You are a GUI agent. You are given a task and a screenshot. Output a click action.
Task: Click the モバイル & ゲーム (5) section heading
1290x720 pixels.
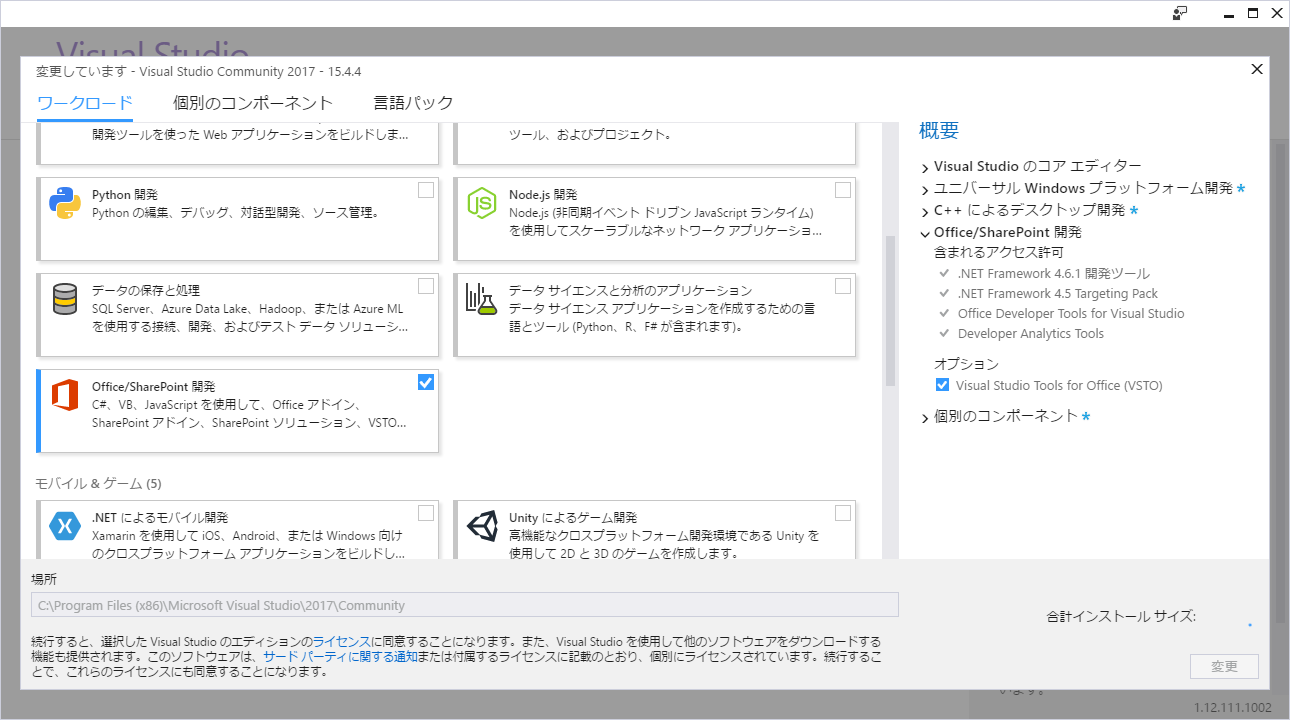98,484
